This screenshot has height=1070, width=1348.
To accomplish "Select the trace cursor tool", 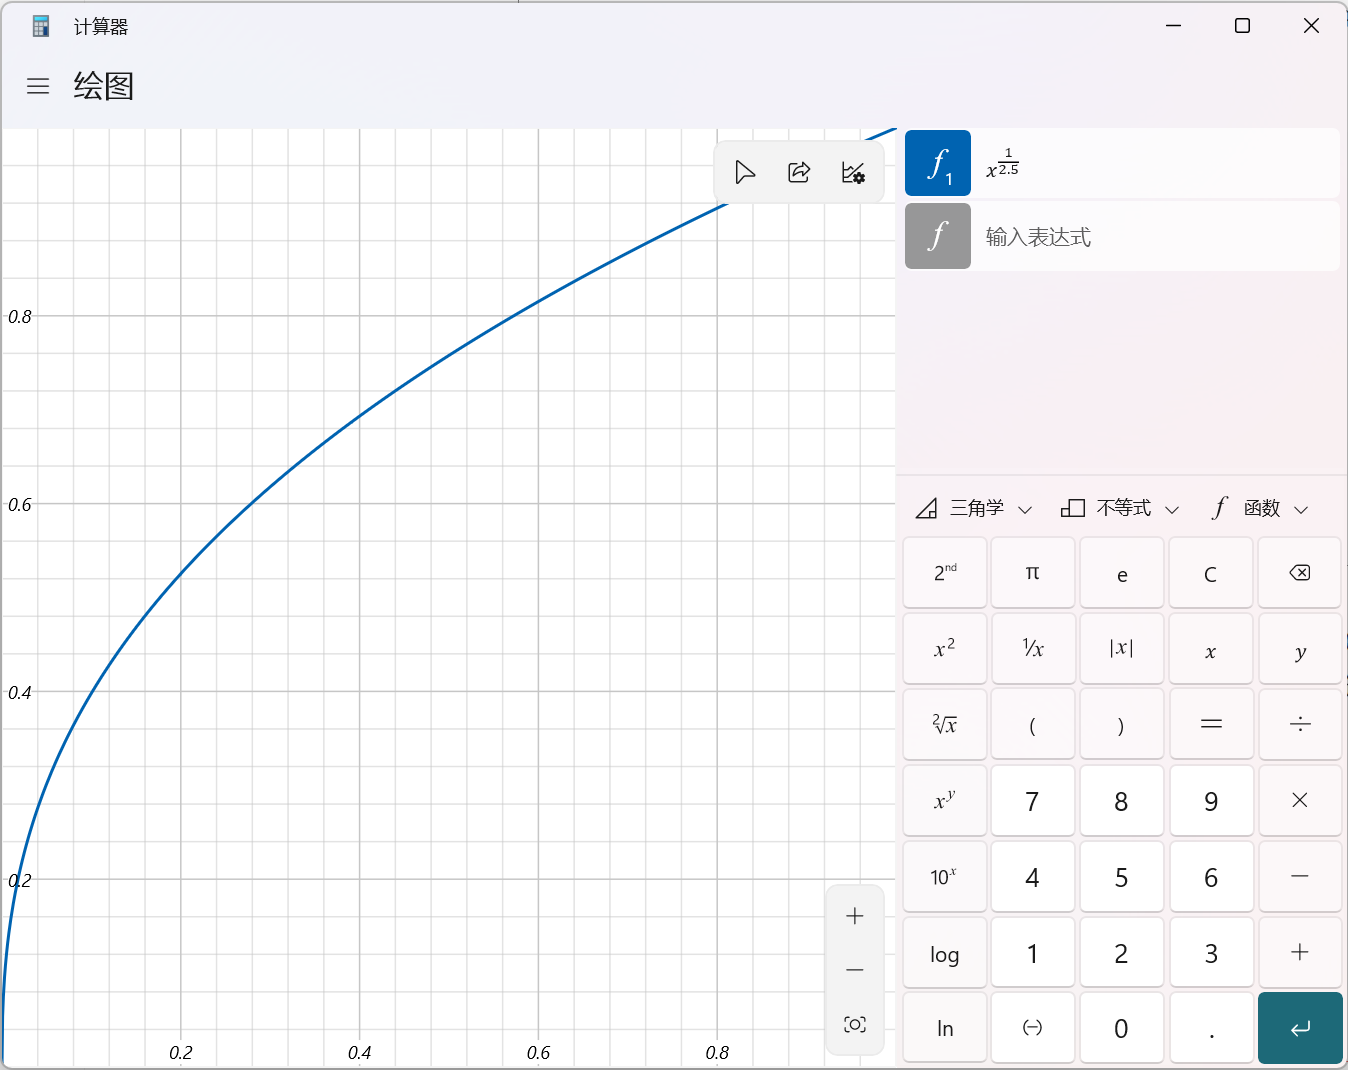I will [x=745, y=173].
